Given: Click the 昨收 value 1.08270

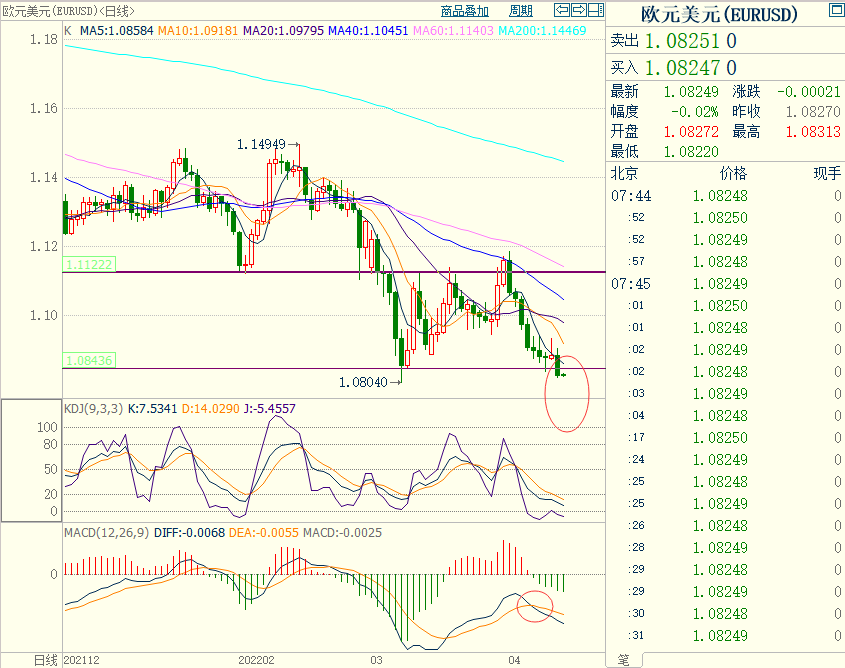Looking at the screenshot, I should point(813,112).
